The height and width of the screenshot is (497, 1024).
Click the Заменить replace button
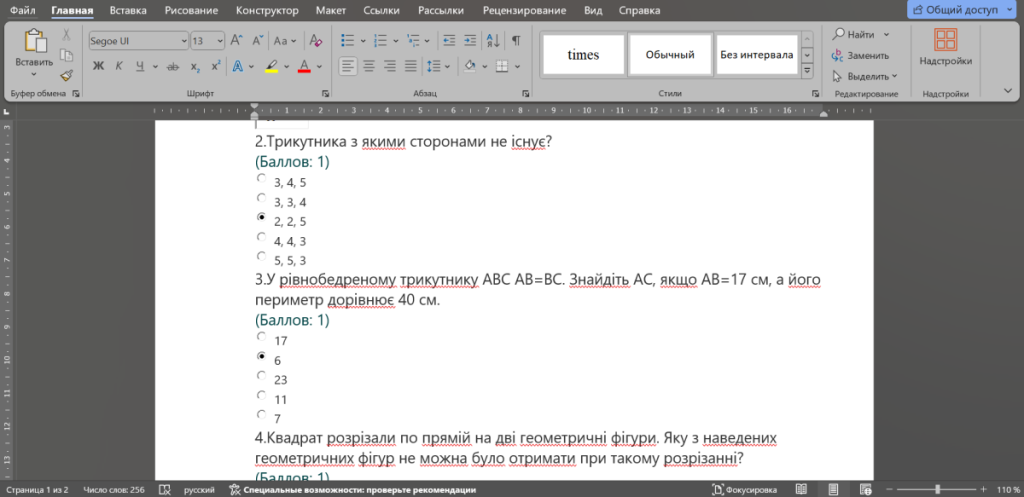tap(861, 56)
